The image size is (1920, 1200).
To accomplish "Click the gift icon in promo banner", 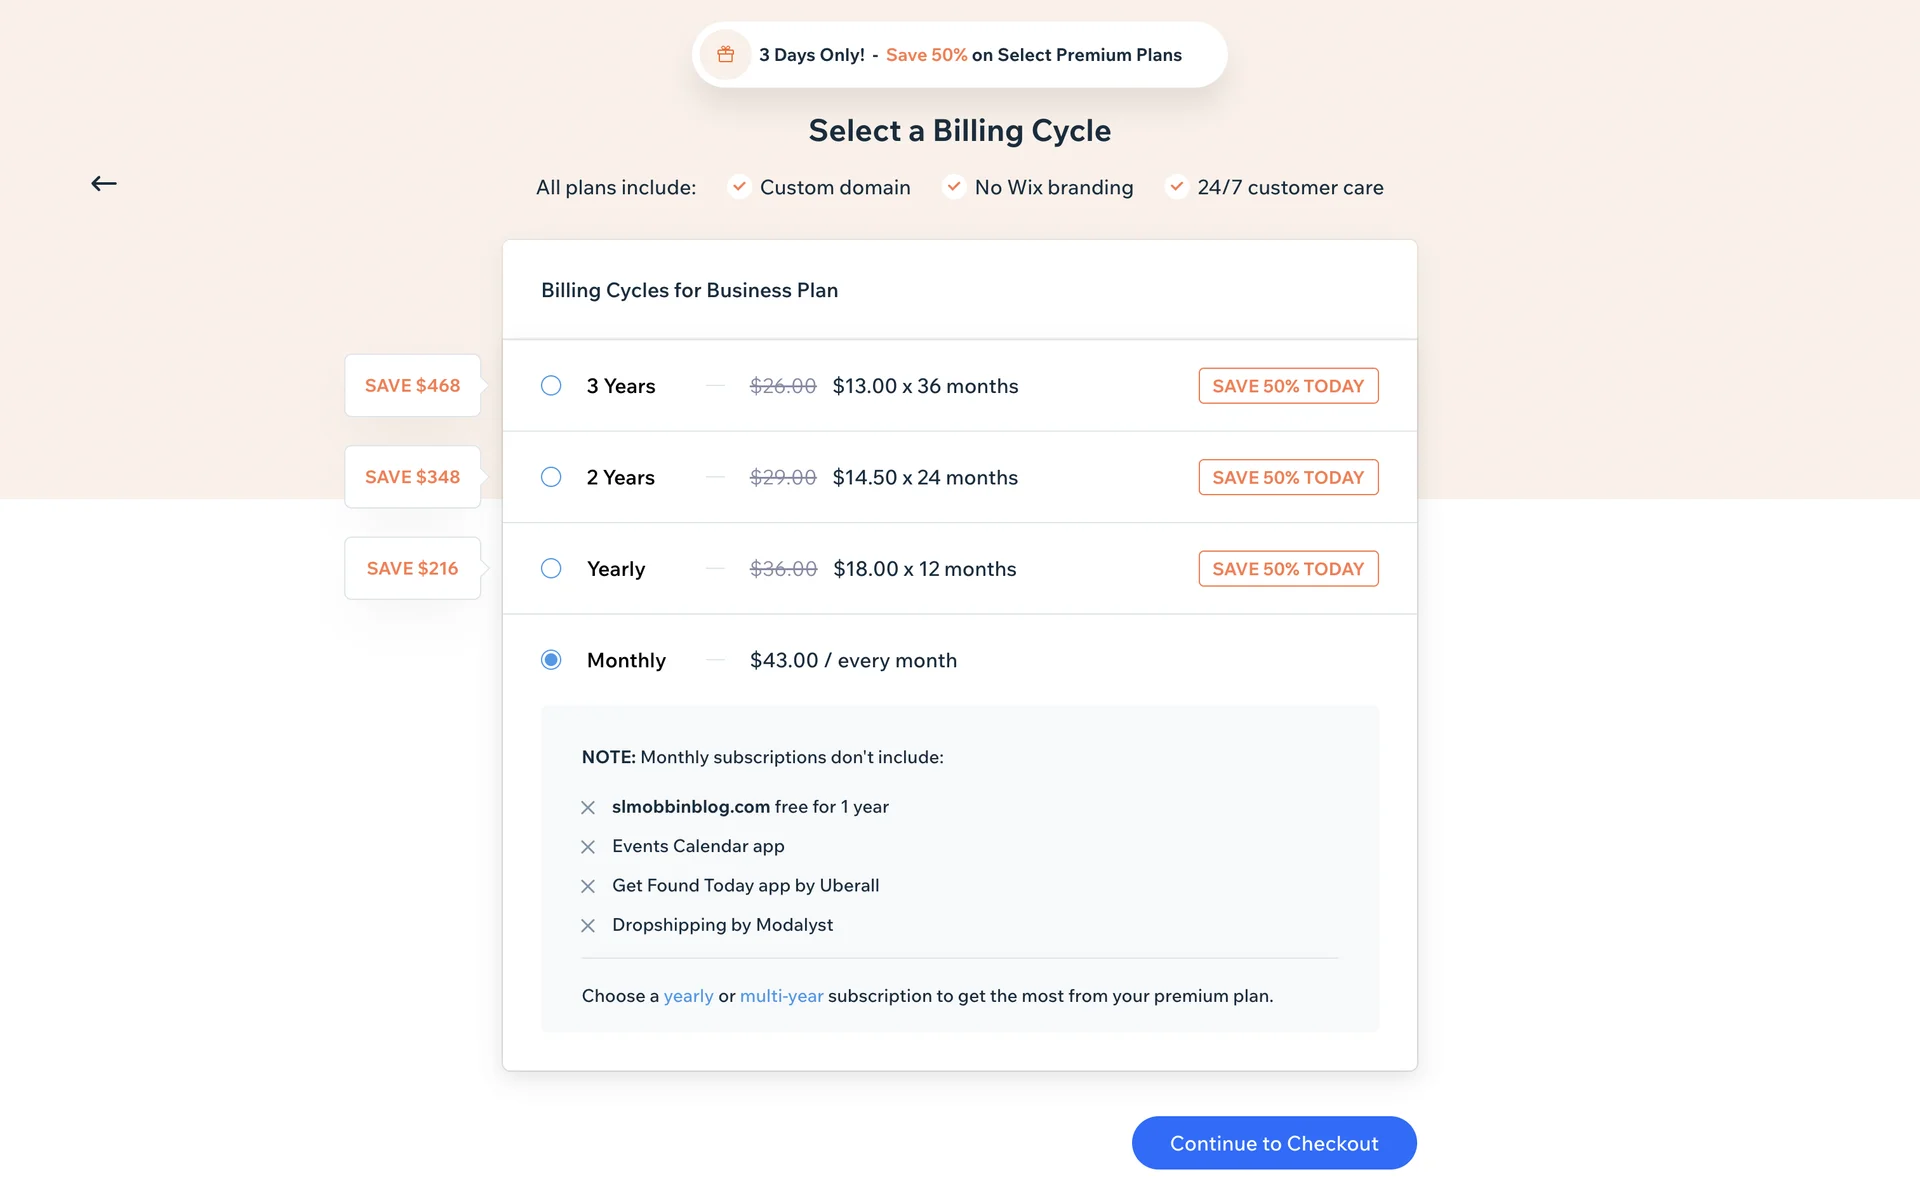I will tap(726, 55).
